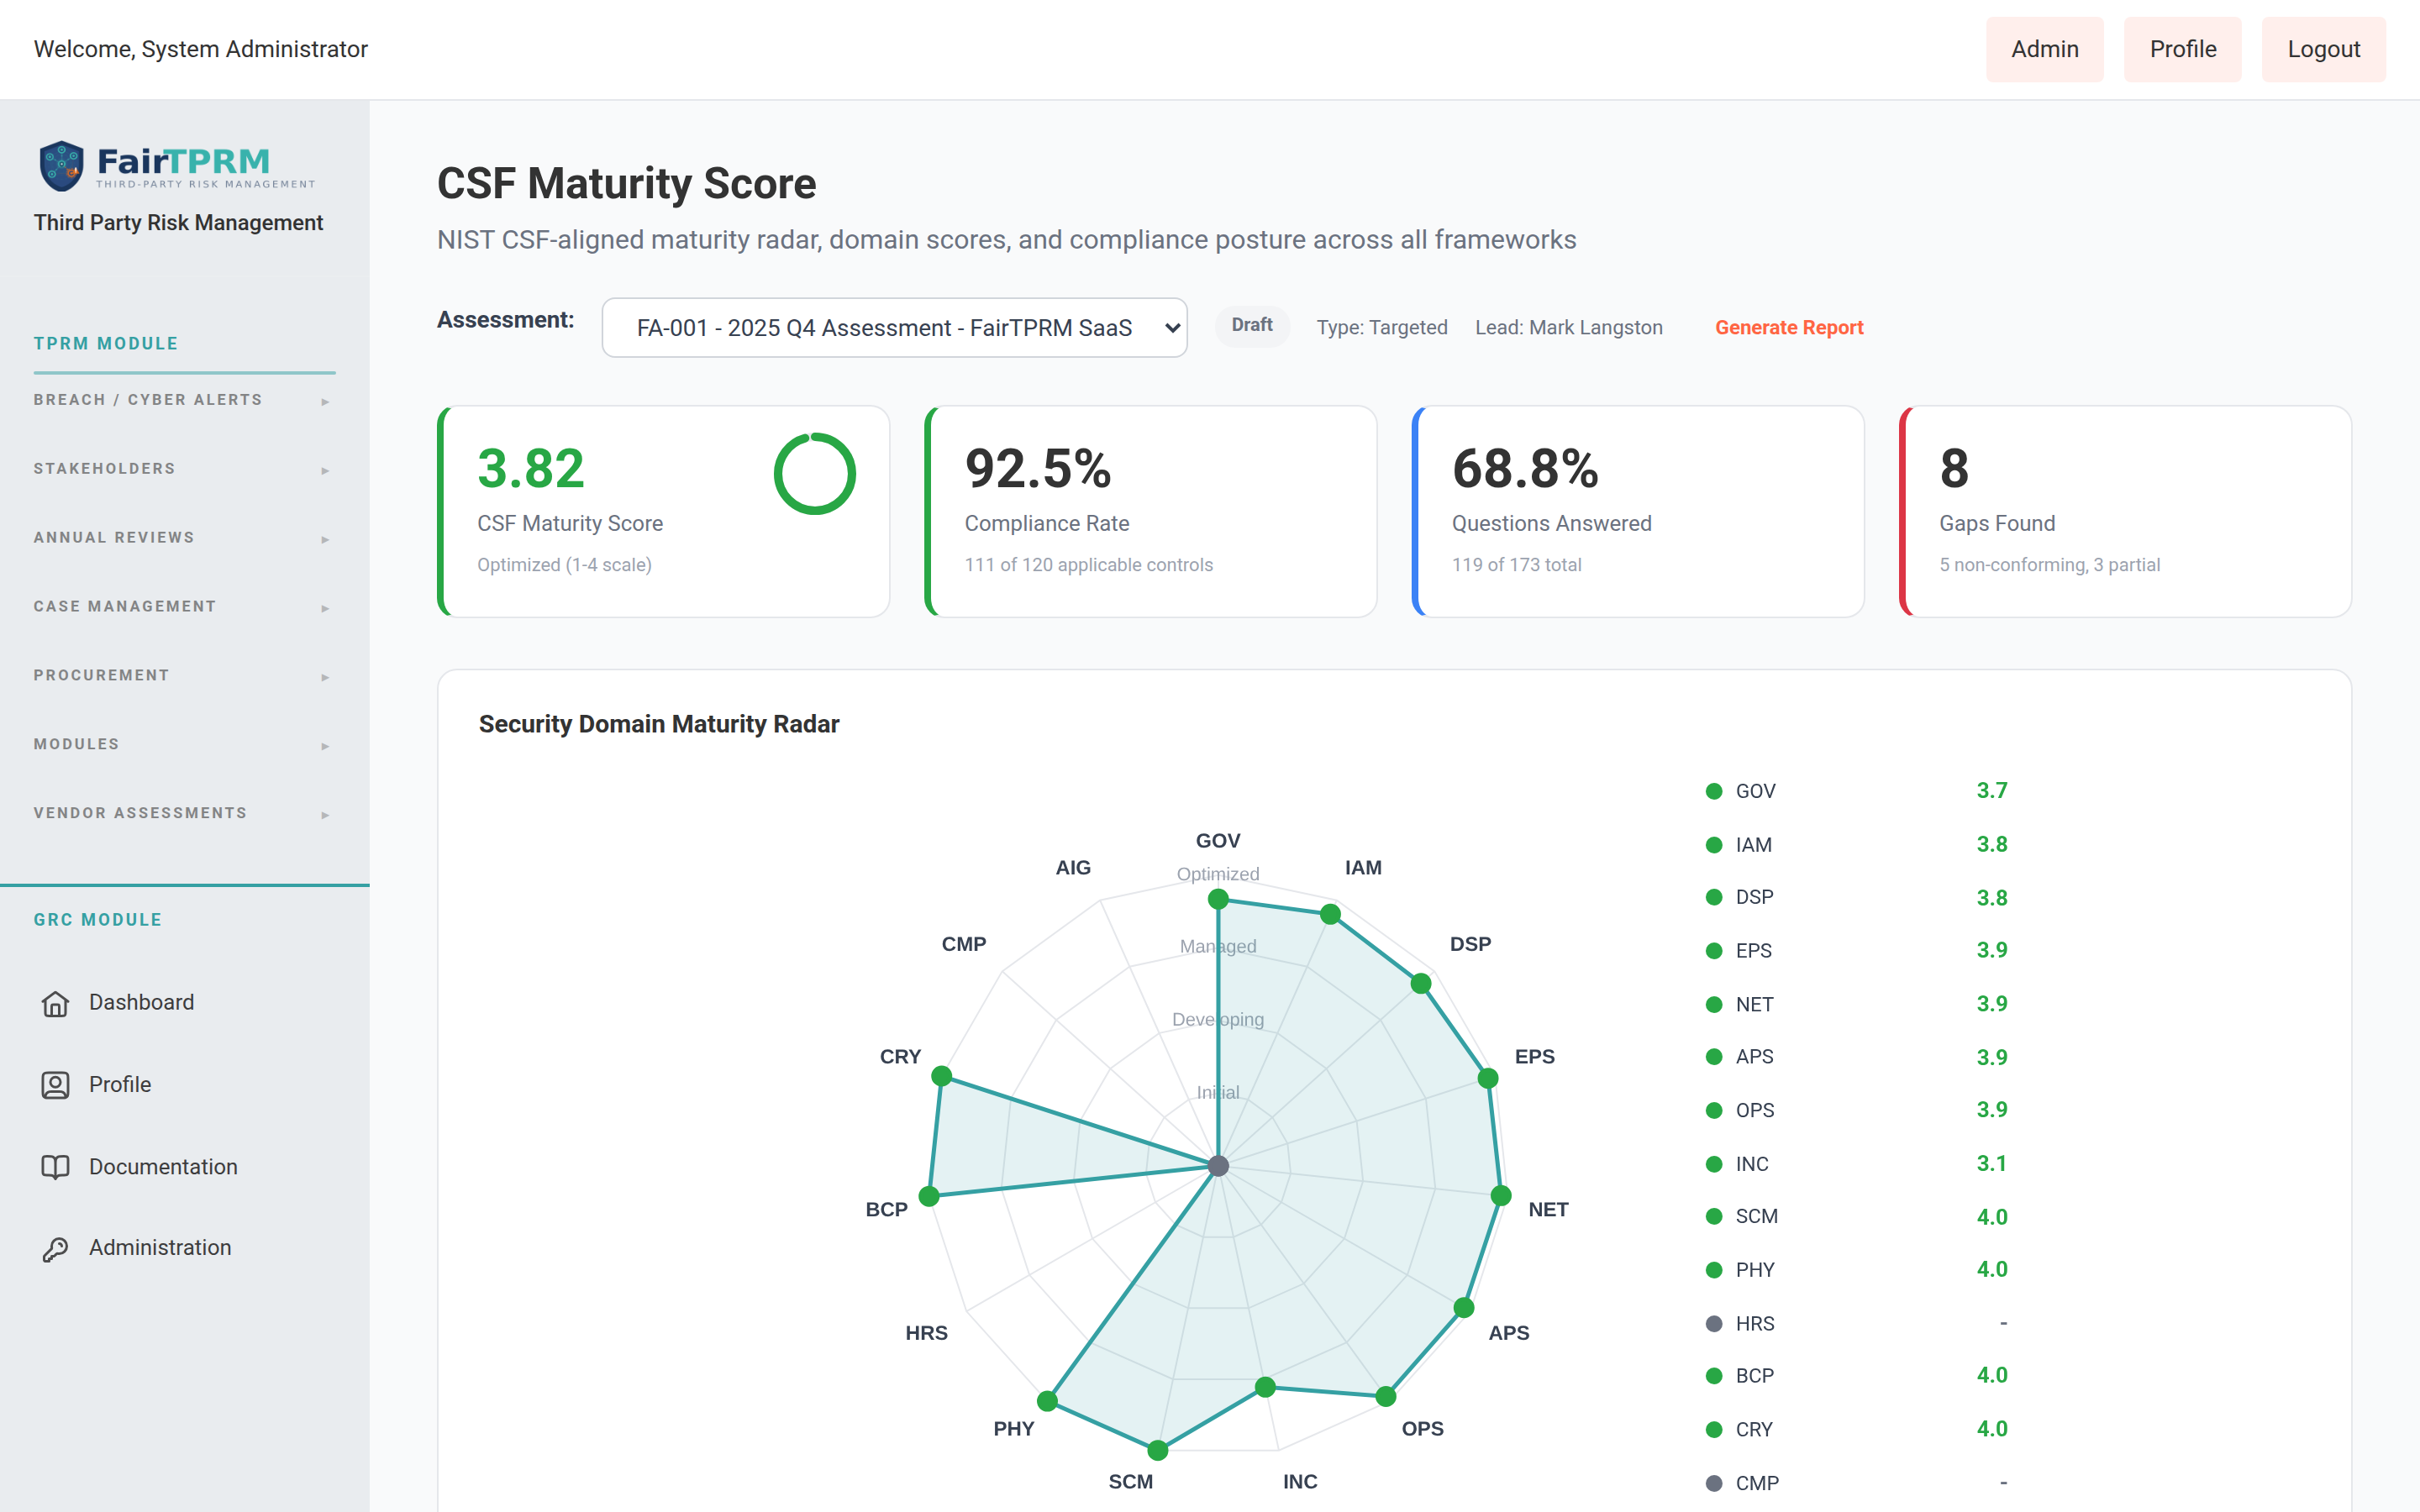This screenshot has width=2420, height=1512.
Task: Click the Compliance Rate 92.5% card
Action: click(1151, 512)
